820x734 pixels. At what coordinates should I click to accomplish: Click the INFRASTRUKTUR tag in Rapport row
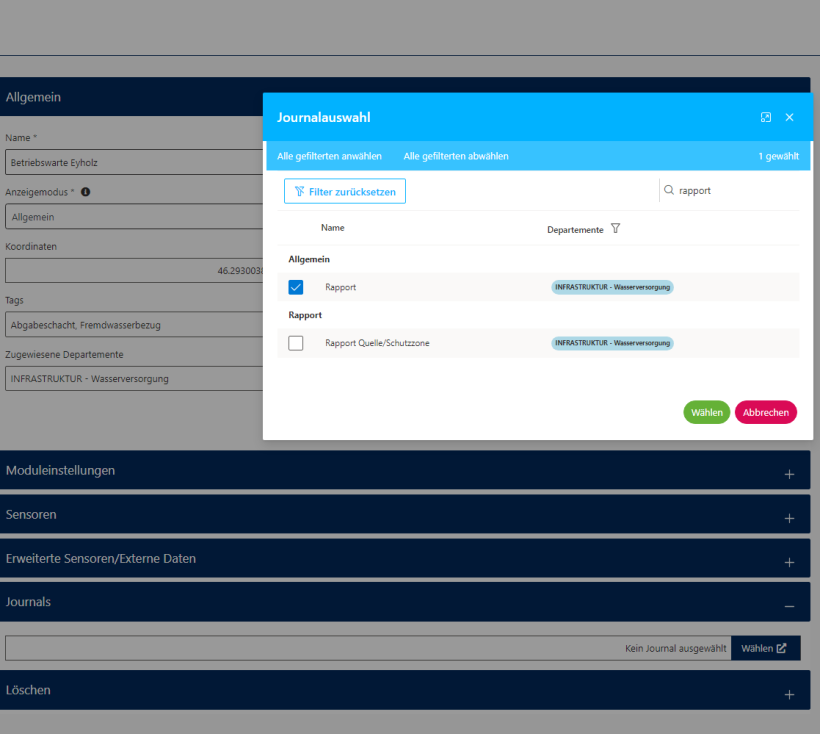tap(612, 287)
